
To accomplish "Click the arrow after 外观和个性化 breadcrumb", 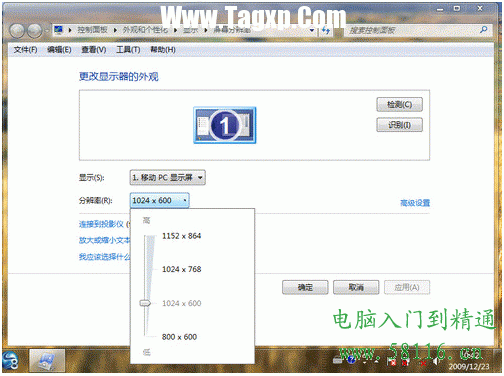I will (175, 30).
